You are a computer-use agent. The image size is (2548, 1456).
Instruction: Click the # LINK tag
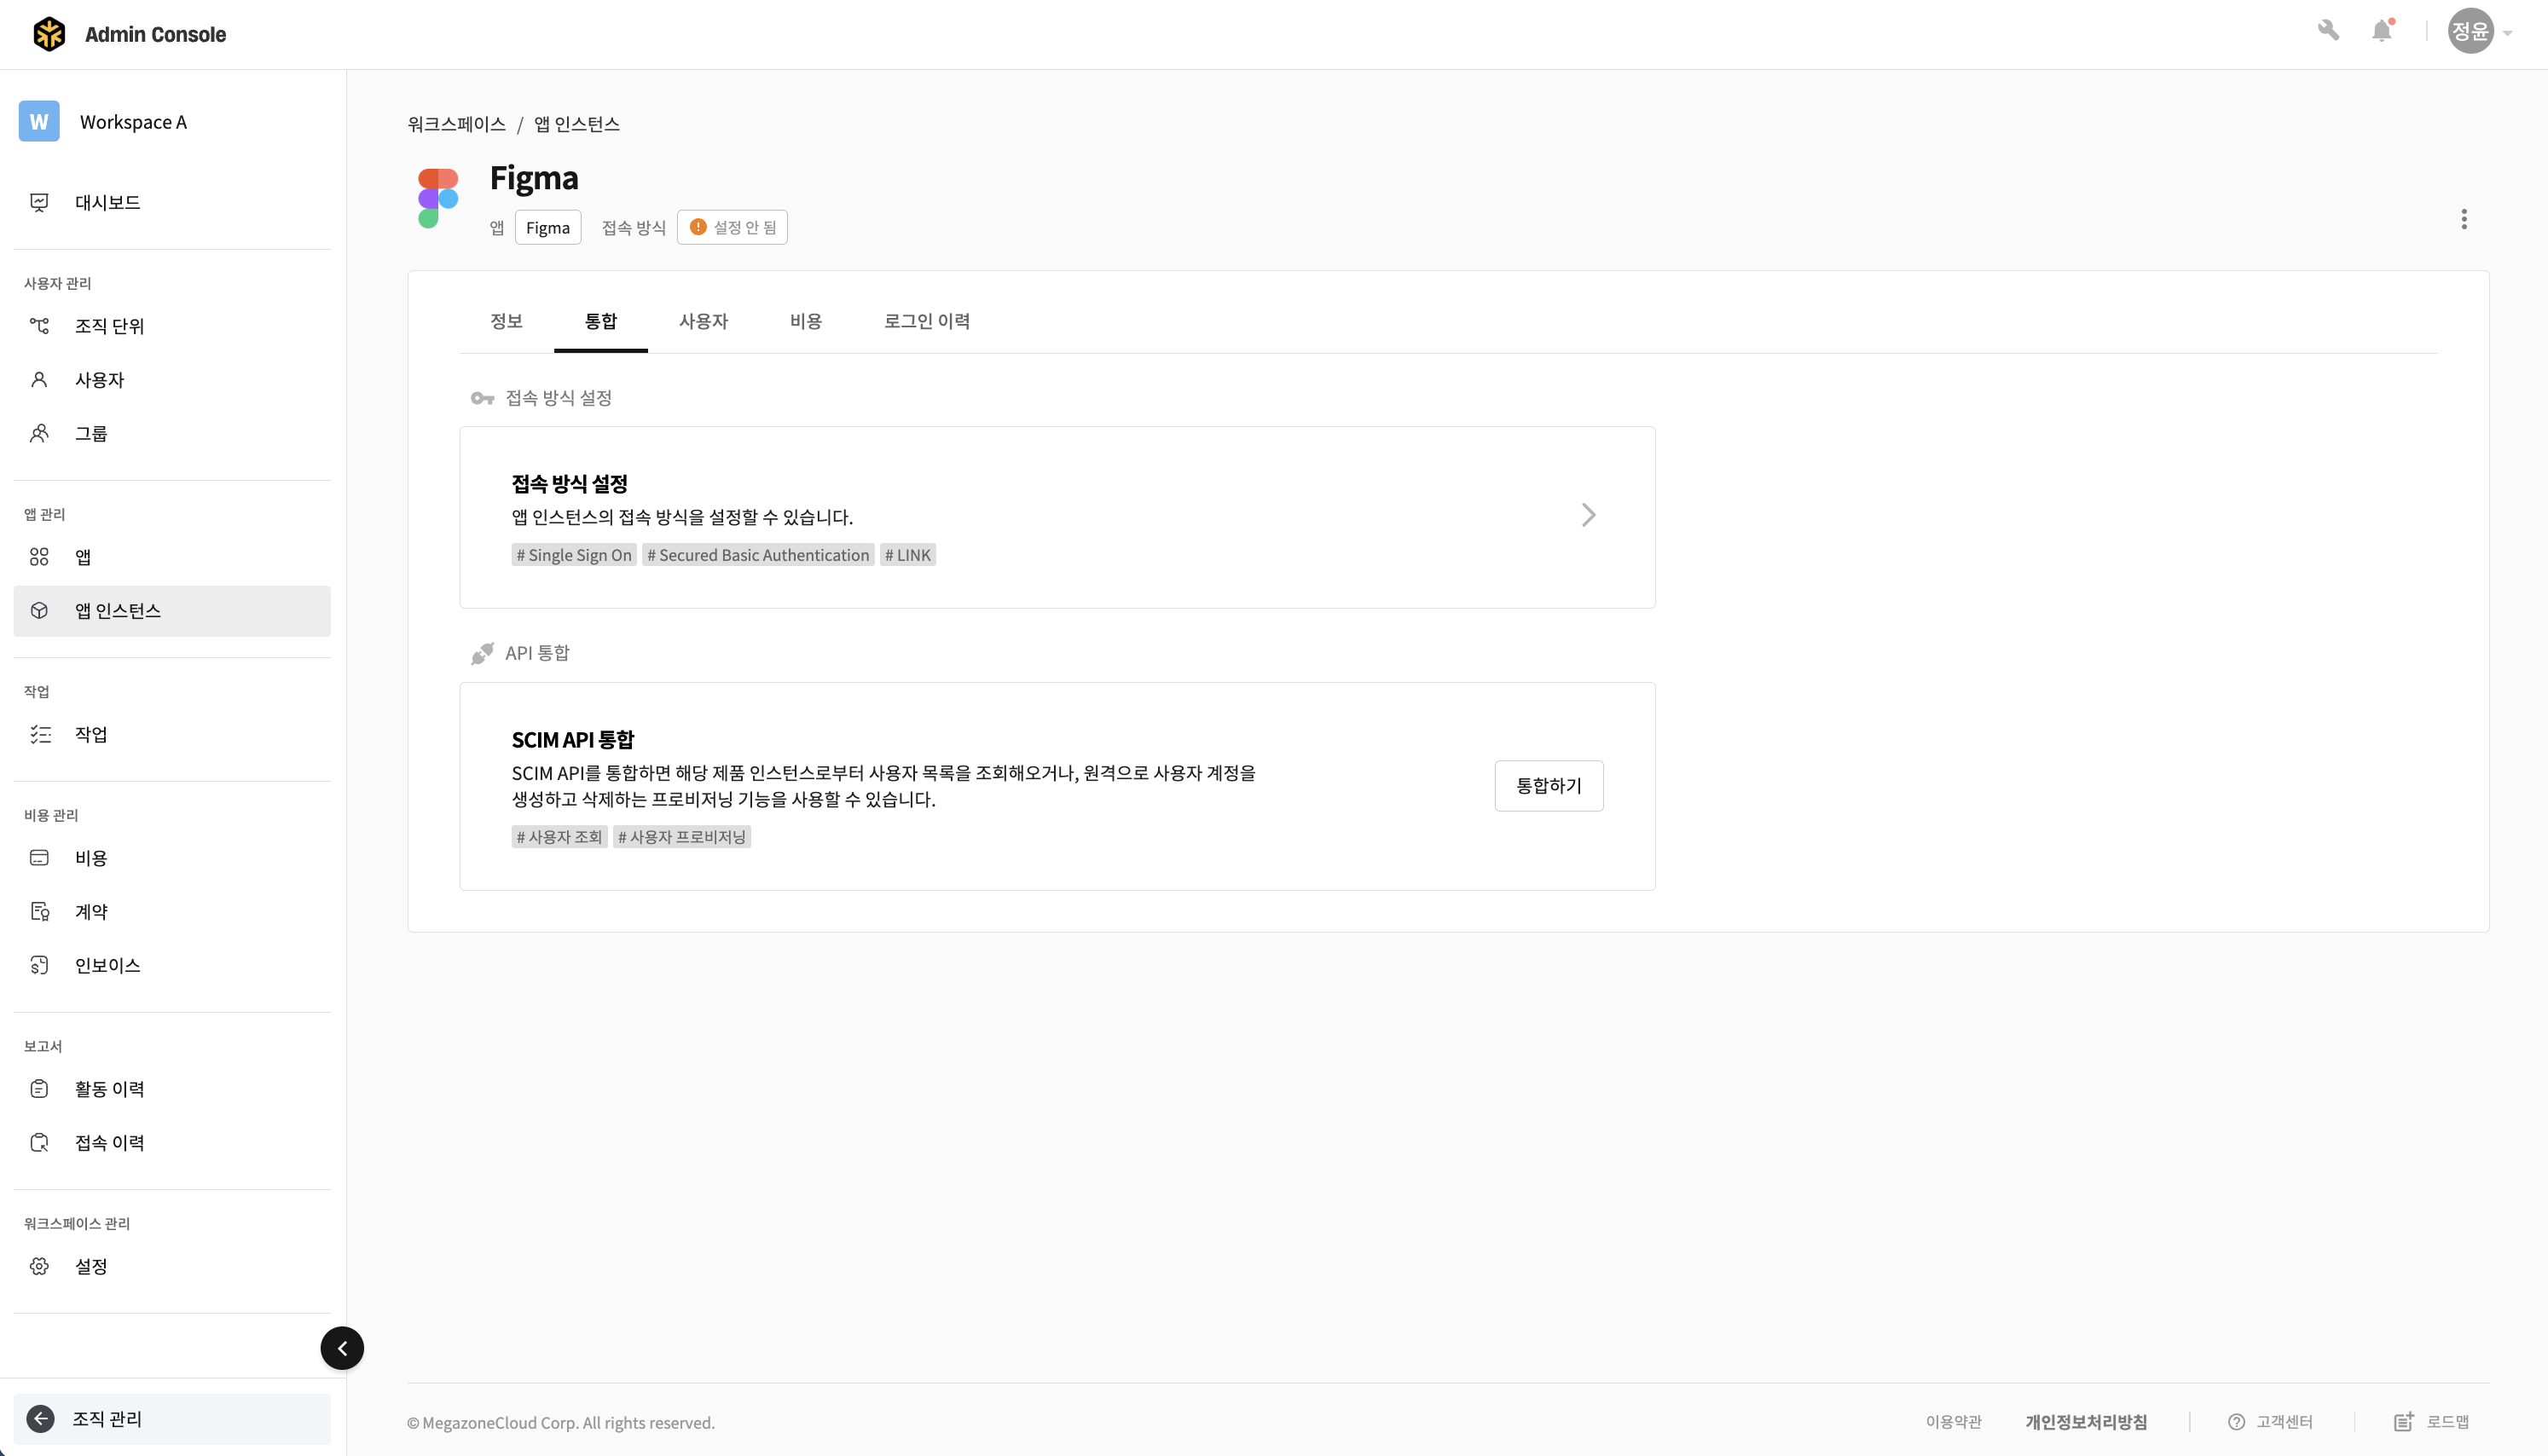[908, 555]
